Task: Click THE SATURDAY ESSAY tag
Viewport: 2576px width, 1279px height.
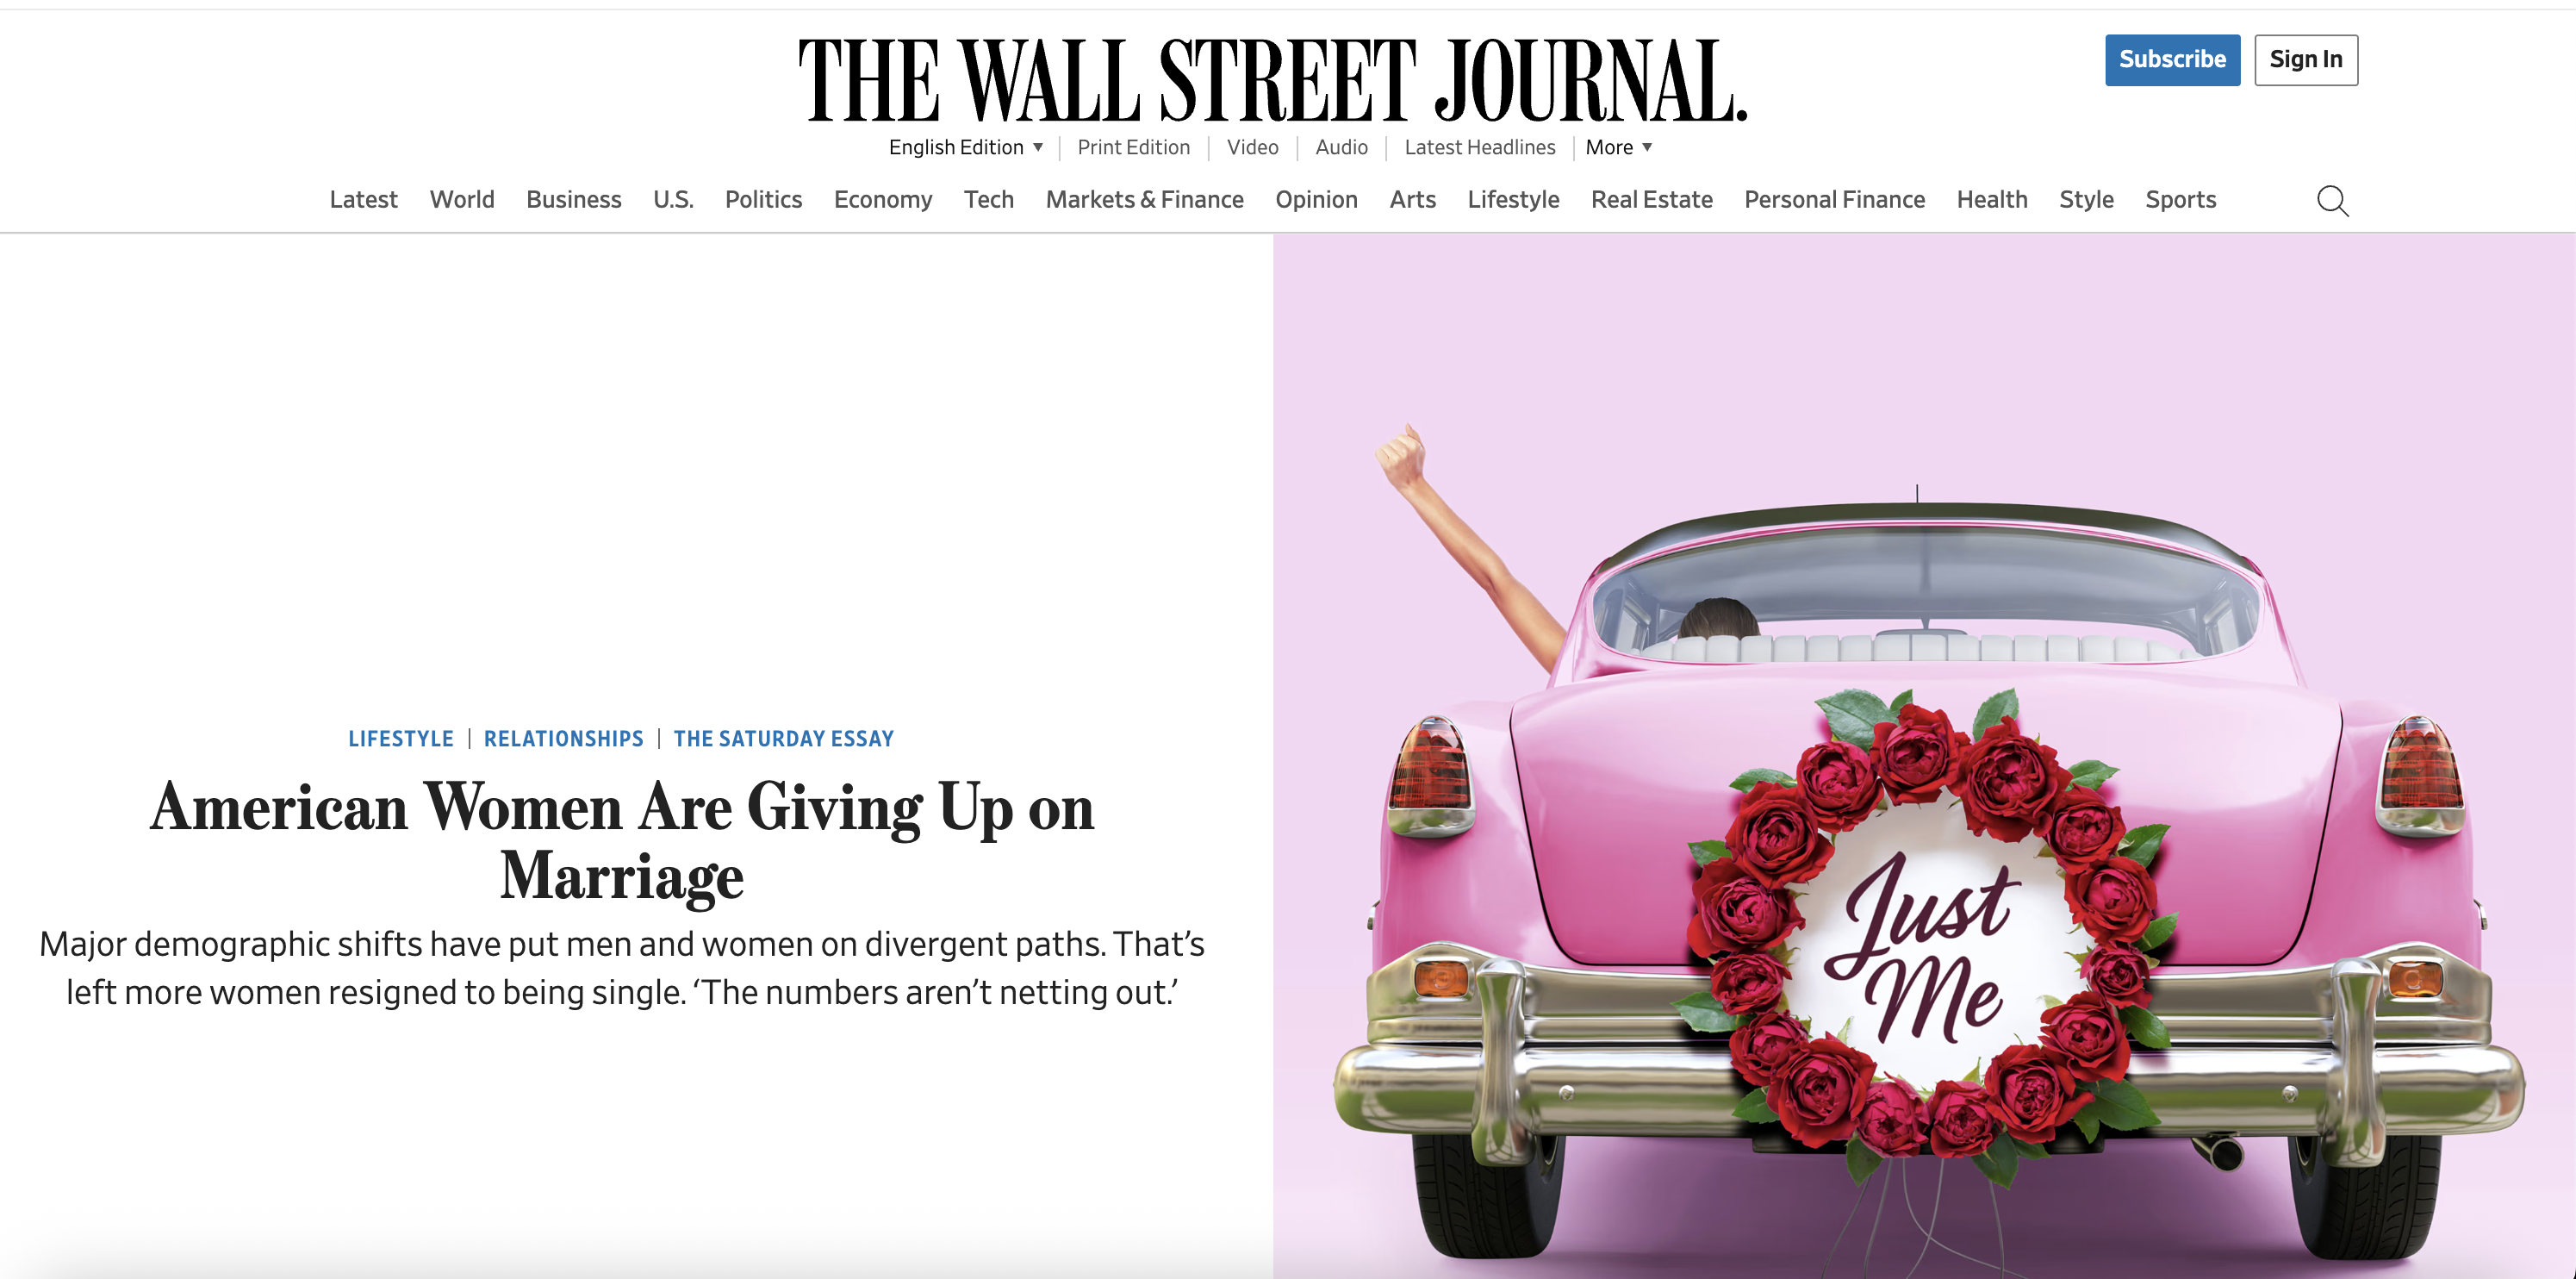Action: [x=784, y=739]
